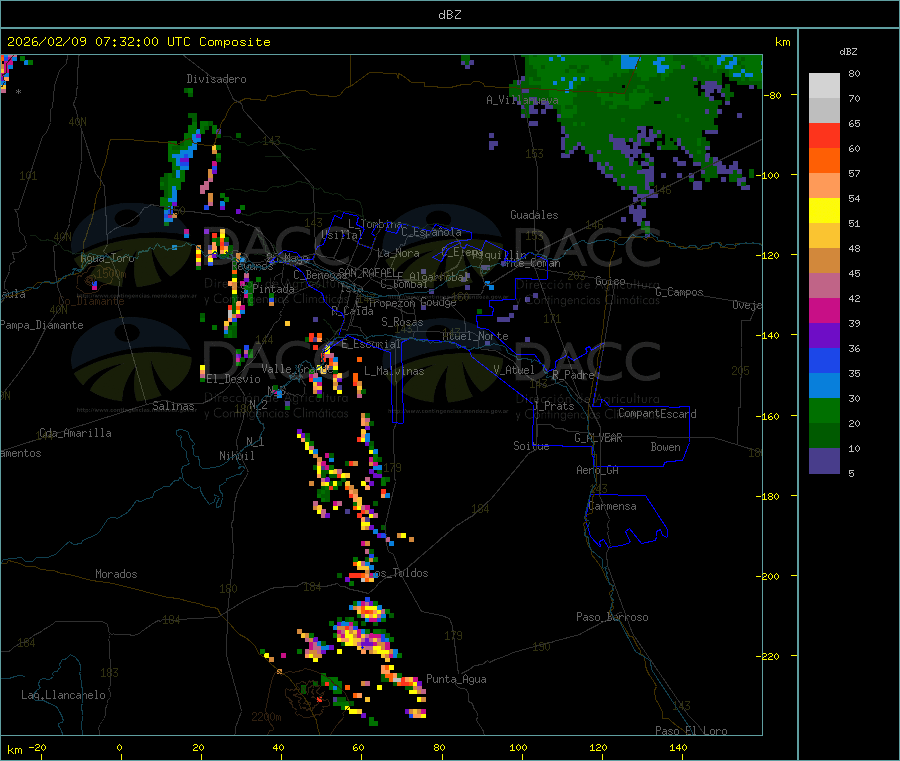
Task: Click the J_Prats map label
Action: point(554,406)
